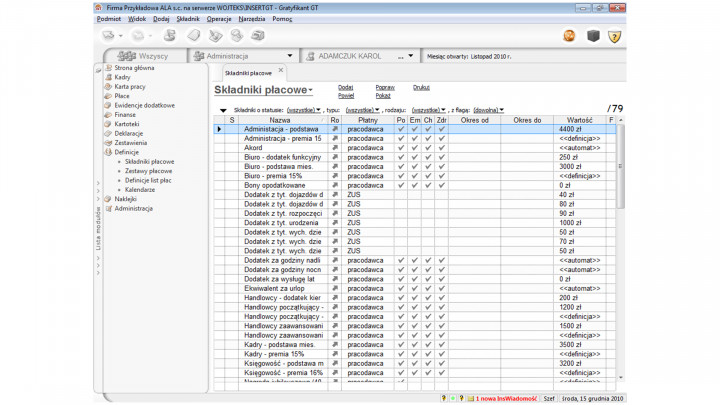Image resolution: width=720 pixels, height=405 pixels.
Task: Click the Finanse icon in navigation panel
Action: (109, 115)
